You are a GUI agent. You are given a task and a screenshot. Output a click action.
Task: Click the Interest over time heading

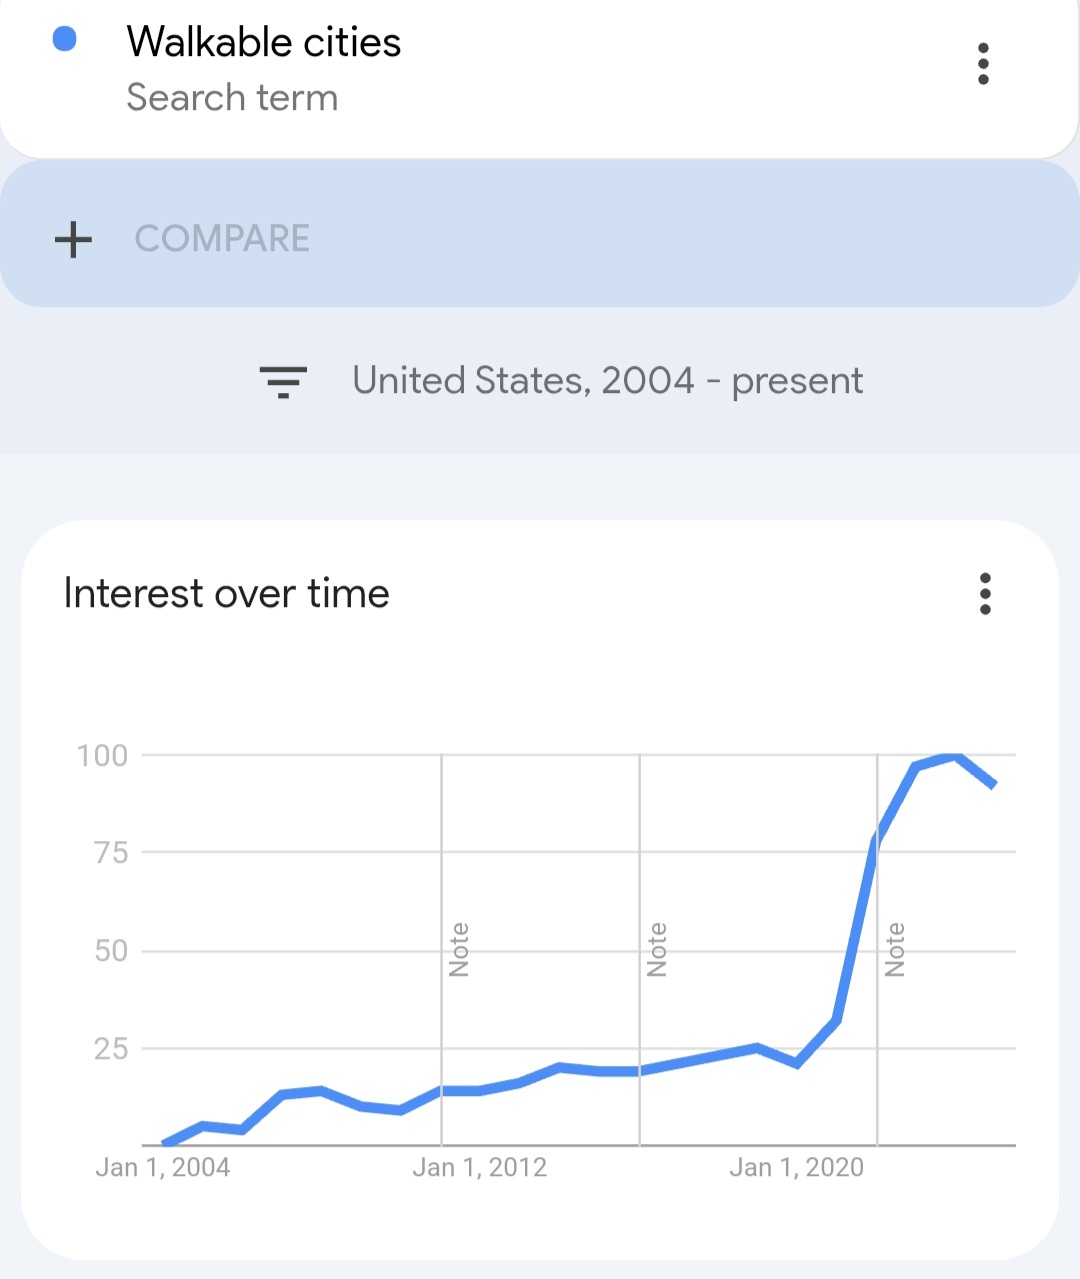pos(226,594)
